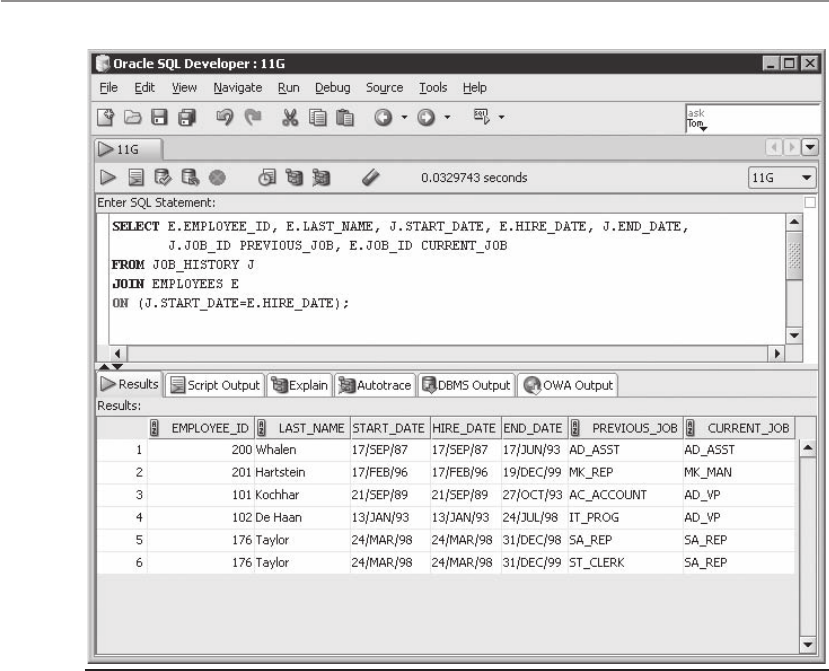Open the tab list dropdown arrow
Viewport: 829px width, 671px height.
pyautogui.click(x=810, y=148)
